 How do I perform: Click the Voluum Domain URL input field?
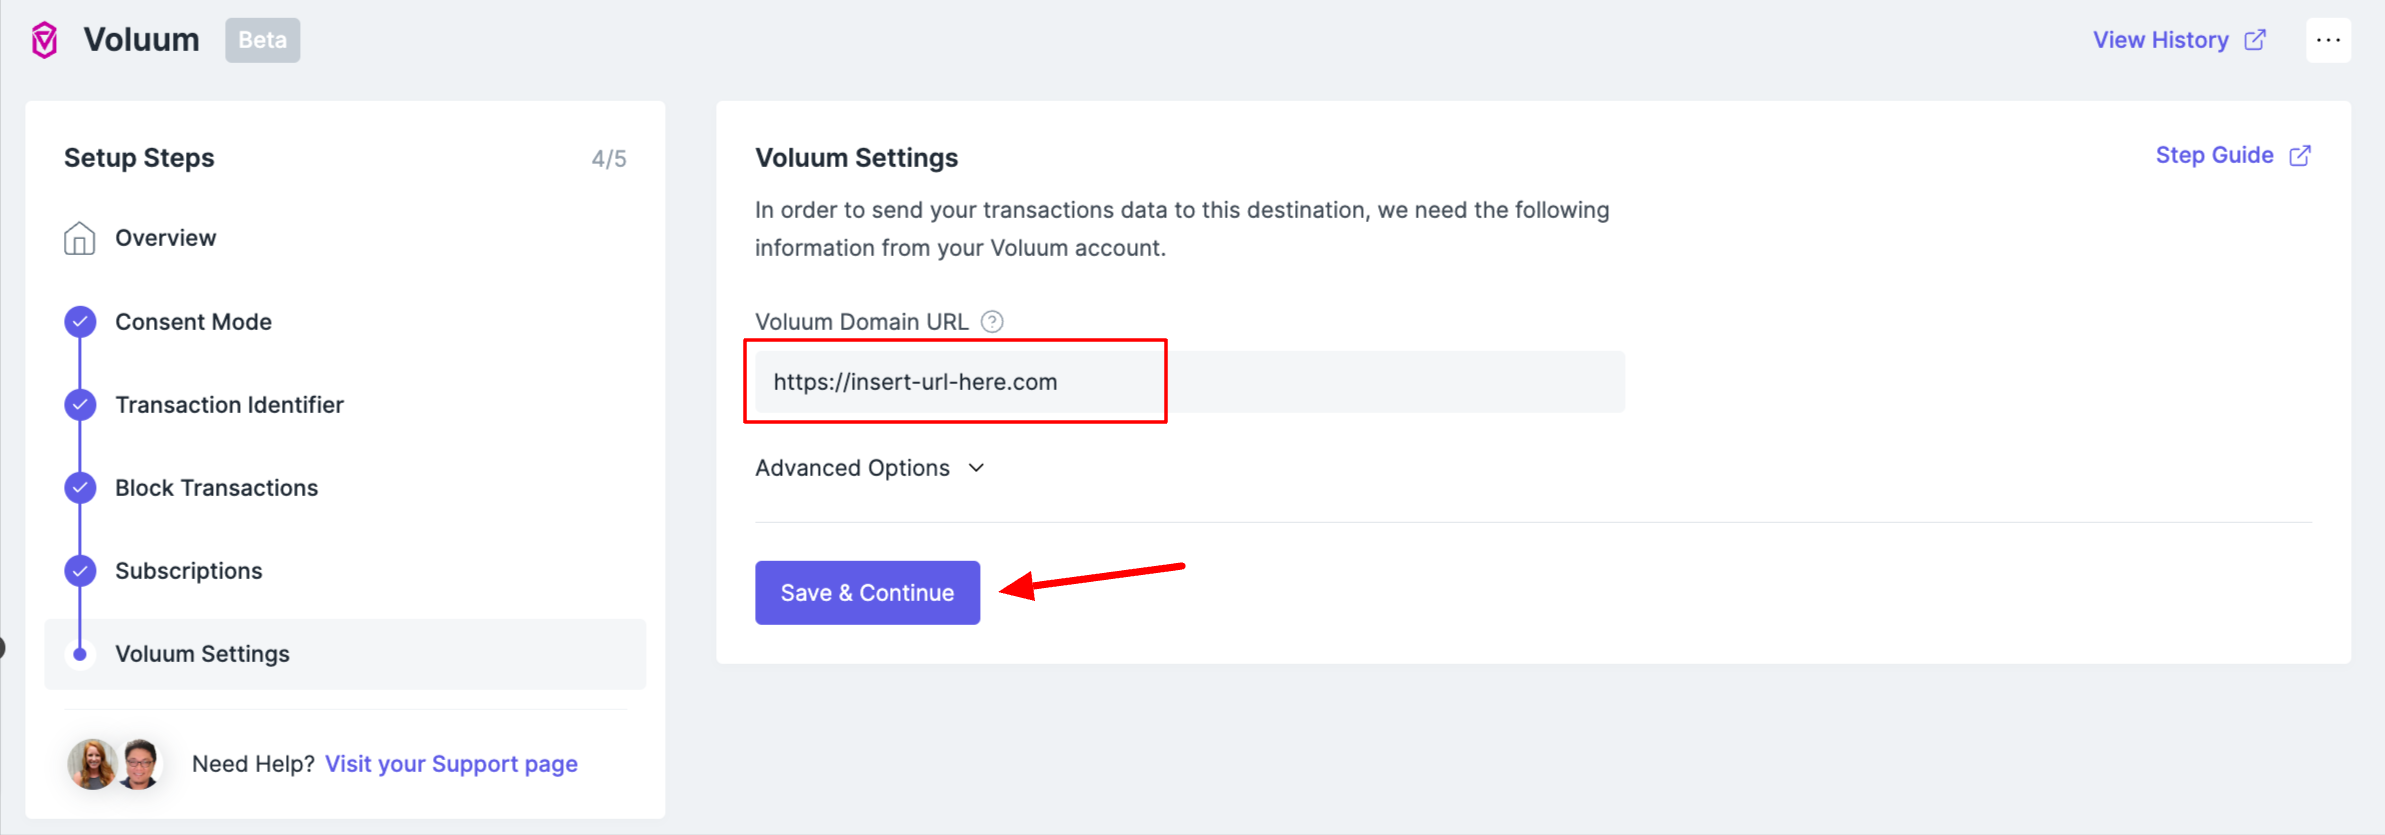1190,382
